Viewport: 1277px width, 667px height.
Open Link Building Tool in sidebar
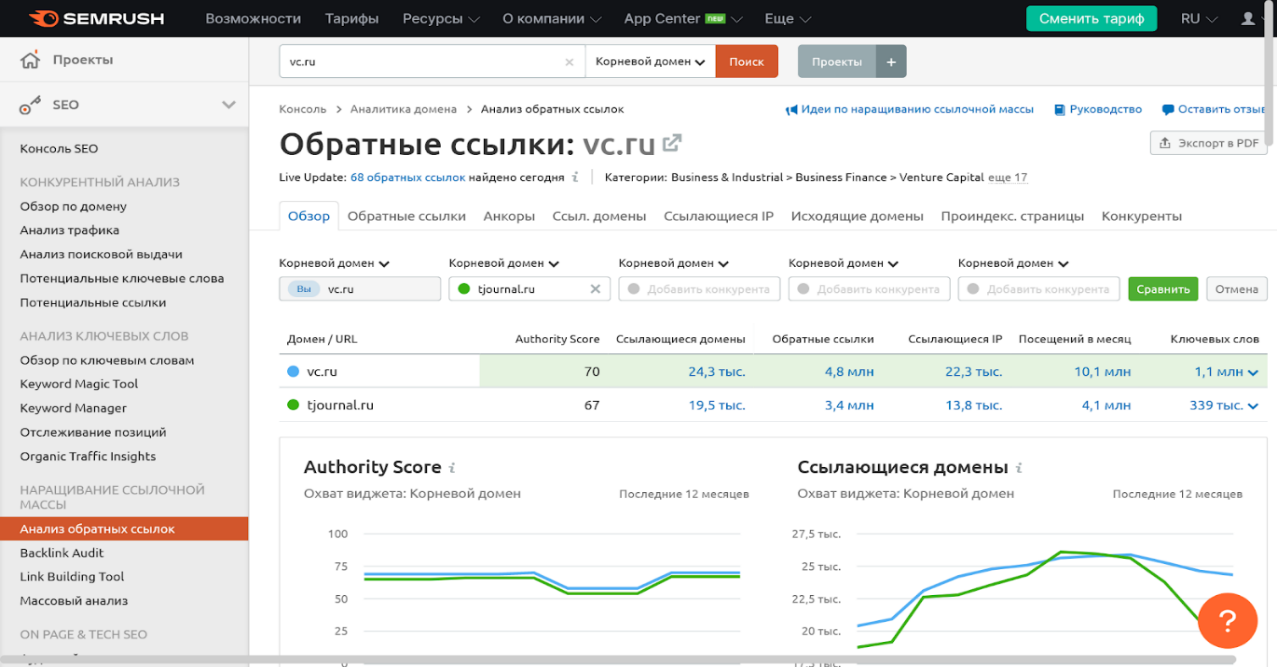pyautogui.click(x=72, y=577)
